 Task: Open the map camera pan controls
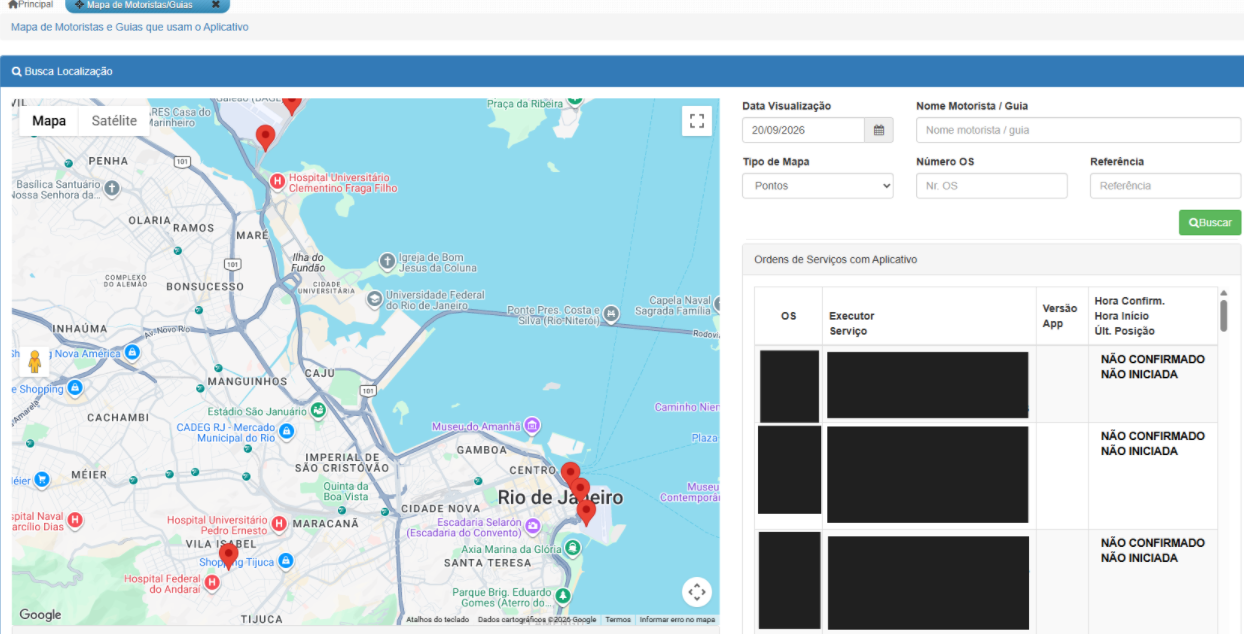[697, 591]
